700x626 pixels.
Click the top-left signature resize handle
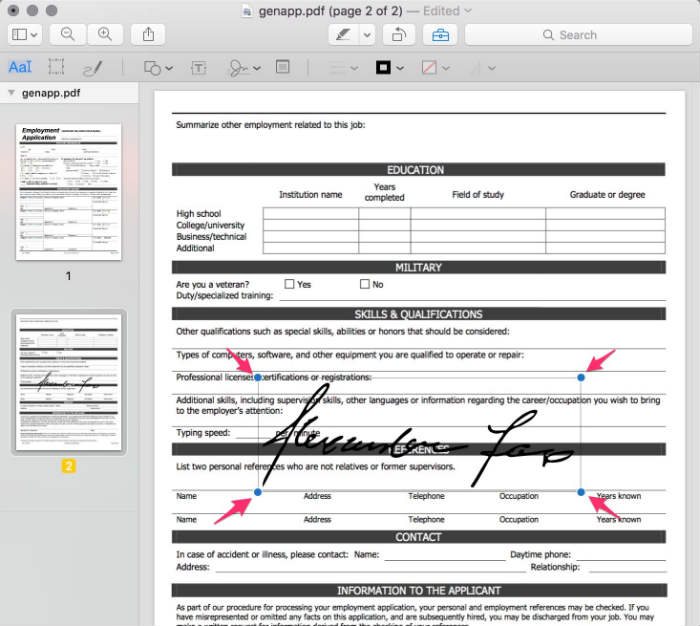coord(258,378)
